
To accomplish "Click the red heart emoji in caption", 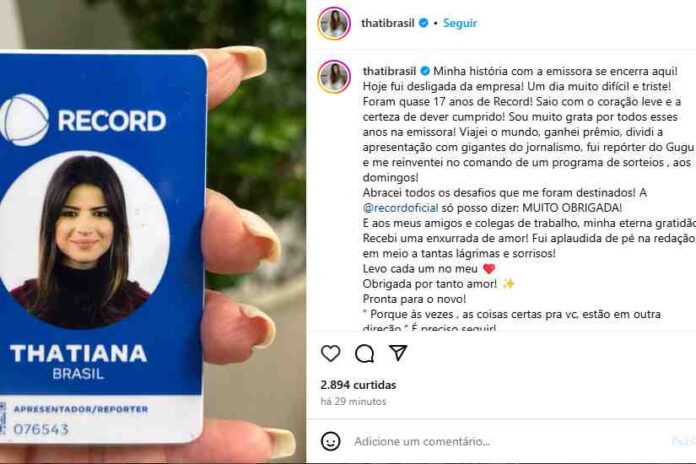I will 489,269.
